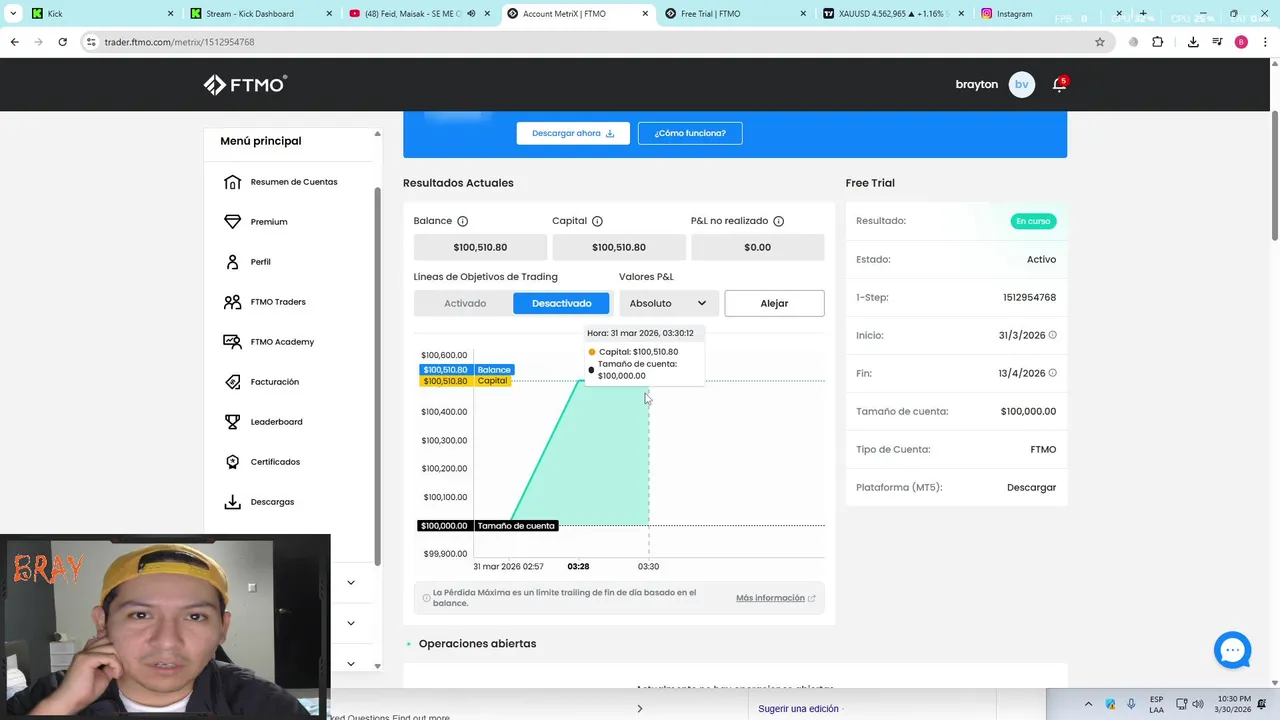Switch to Free Trial | FTMO tab
The width and height of the screenshot is (1280, 720).
734,14
